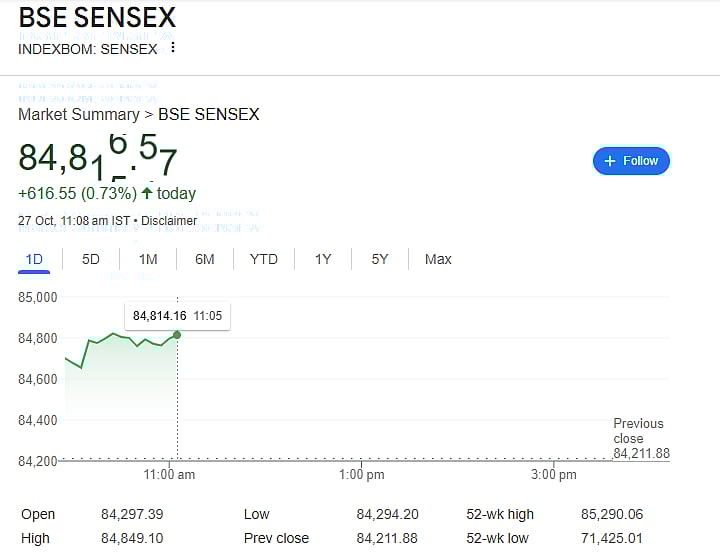This screenshot has width=720, height=558.
Task: Click the Open value 84,297.39
Action: click(132, 515)
